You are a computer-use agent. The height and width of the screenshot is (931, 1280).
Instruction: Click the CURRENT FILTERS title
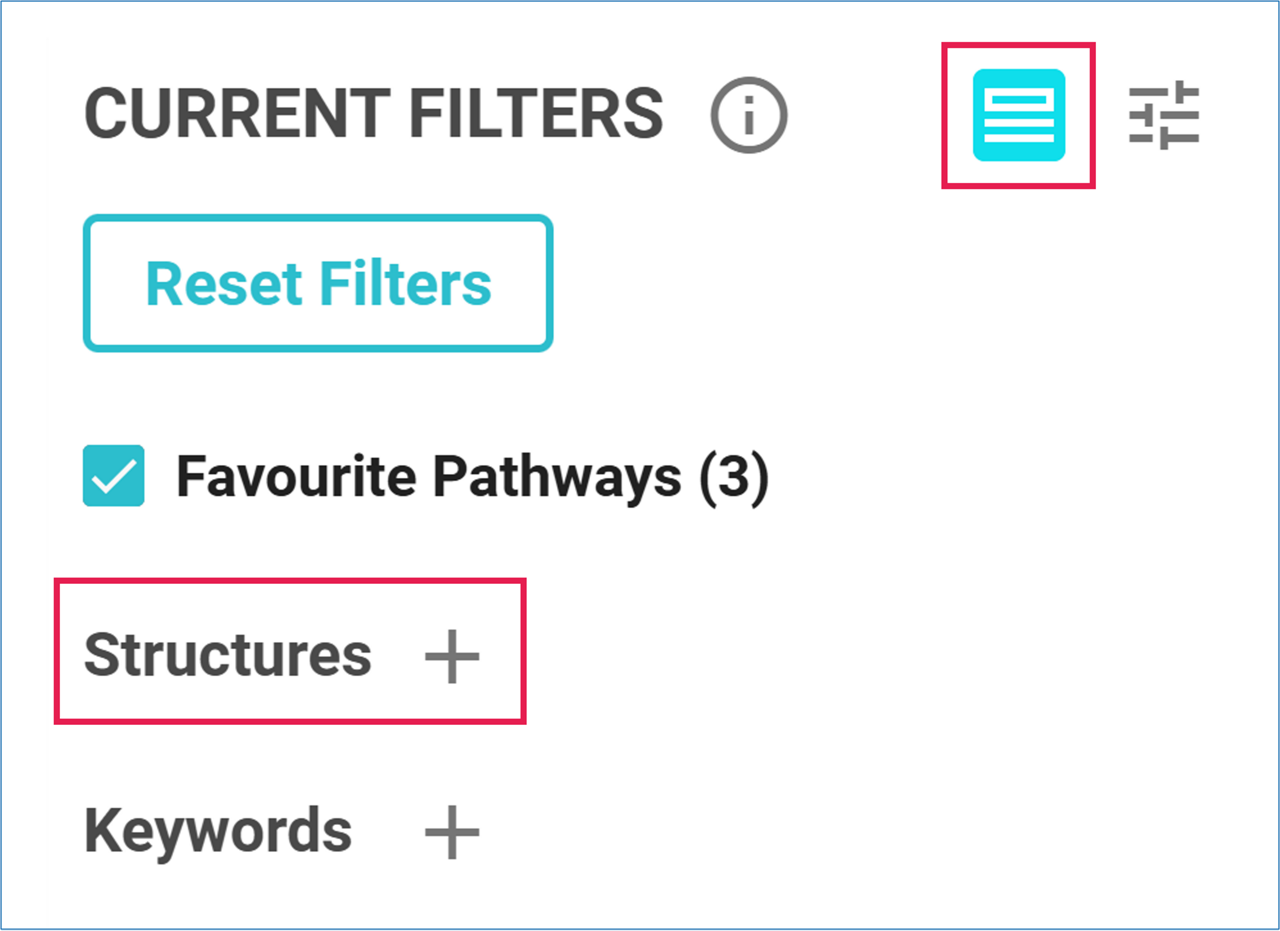(x=373, y=113)
